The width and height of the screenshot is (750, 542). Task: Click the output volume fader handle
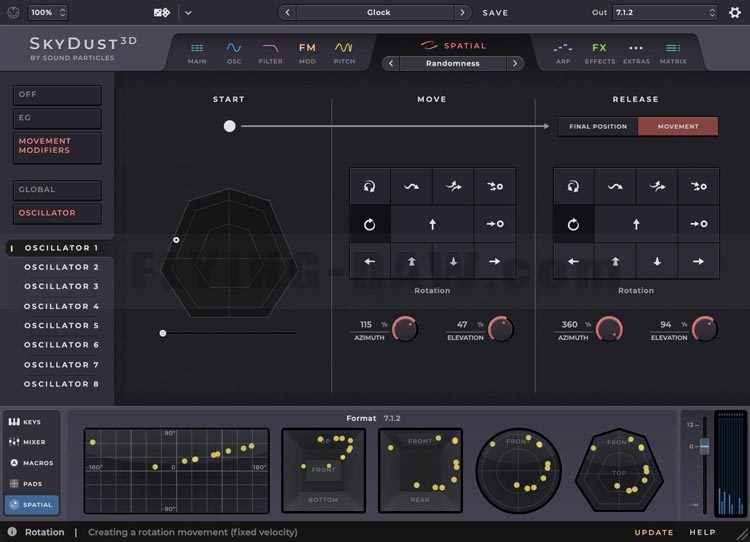704,446
